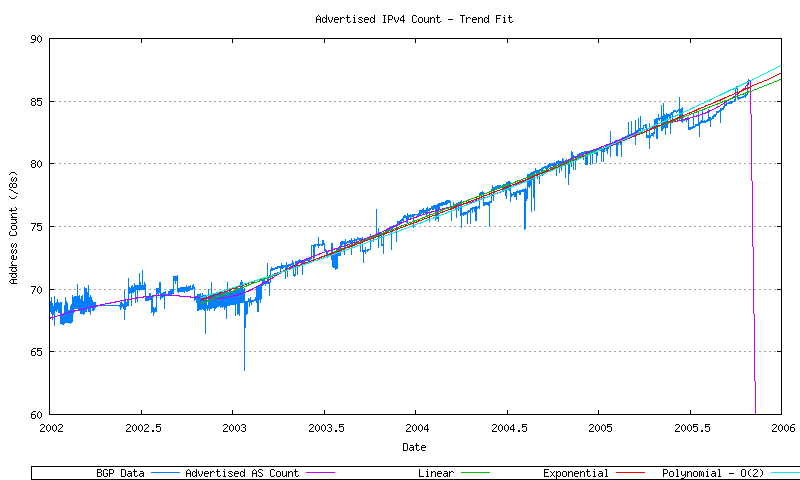Click the 60 value on the y-axis
The image size is (800, 480).
click(36, 414)
